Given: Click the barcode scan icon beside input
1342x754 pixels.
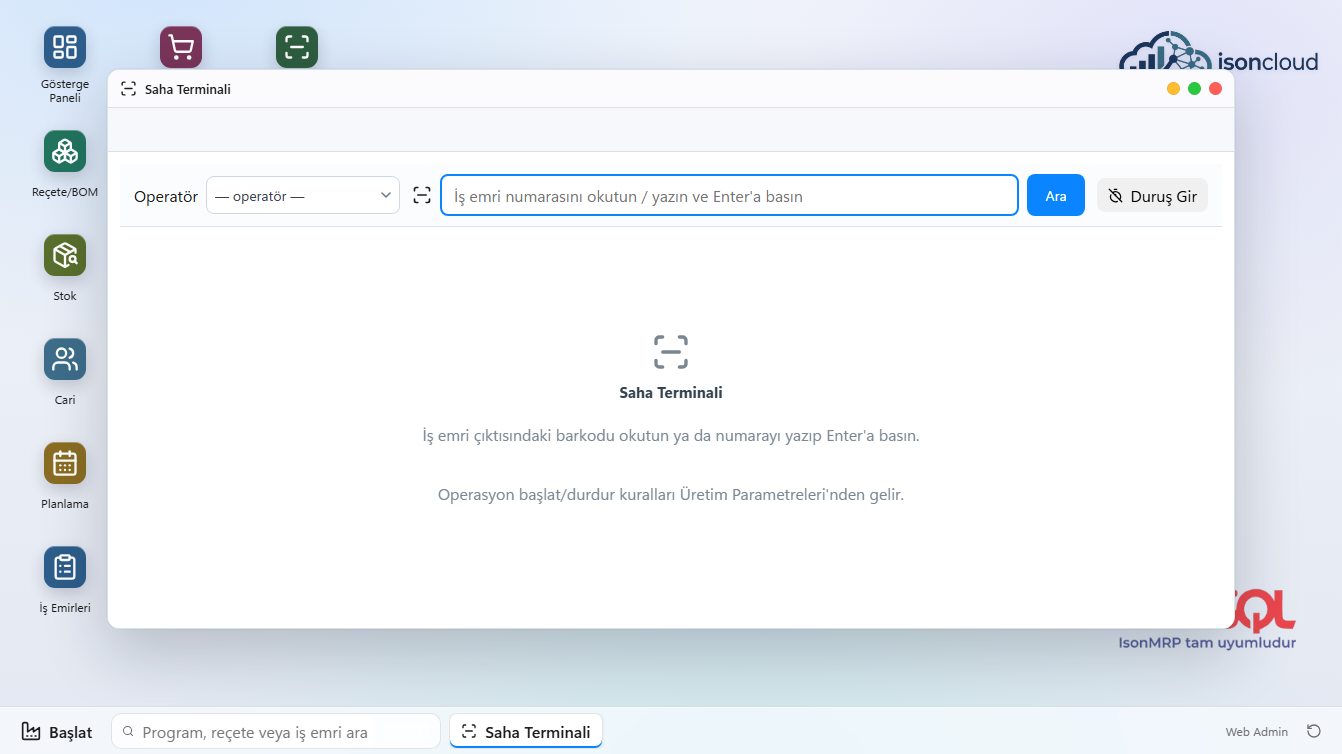Looking at the screenshot, I should coord(422,196).
